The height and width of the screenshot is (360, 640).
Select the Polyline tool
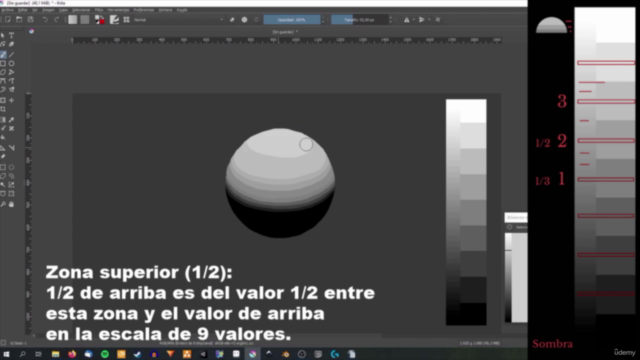(11, 72)
